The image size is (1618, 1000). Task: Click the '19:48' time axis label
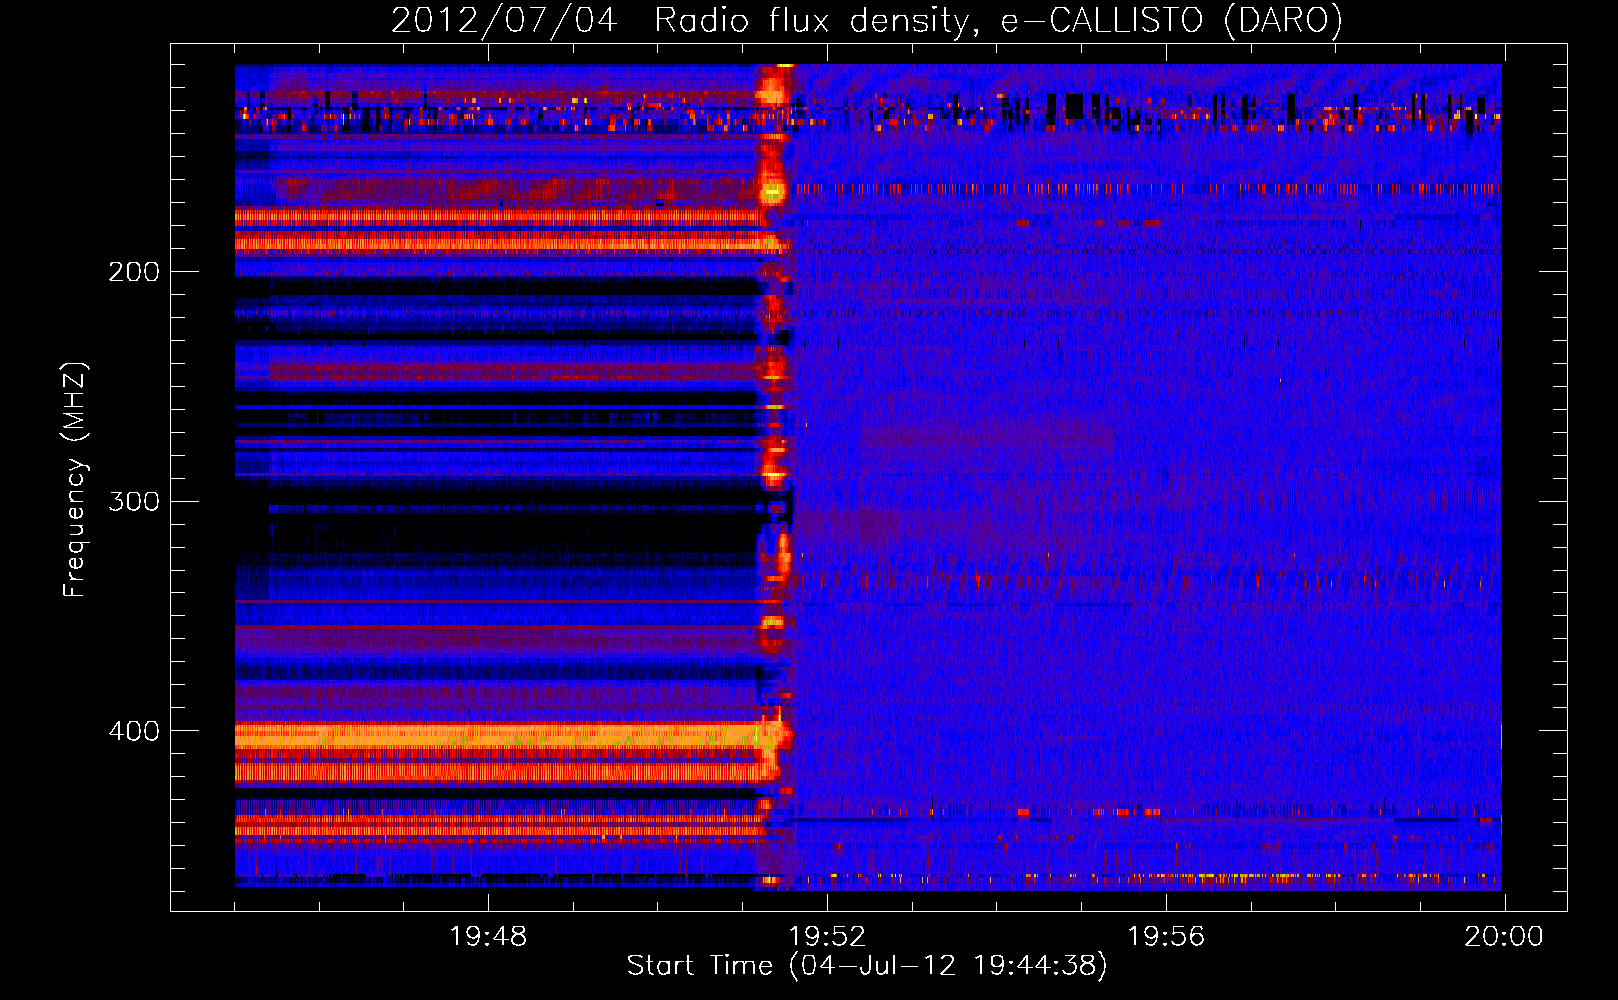[x=488, y=937]
